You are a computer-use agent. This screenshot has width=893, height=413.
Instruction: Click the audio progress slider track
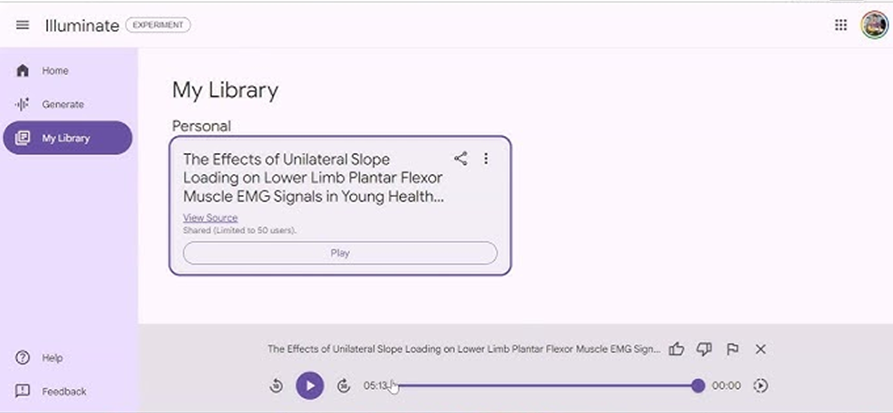[547, 386]
